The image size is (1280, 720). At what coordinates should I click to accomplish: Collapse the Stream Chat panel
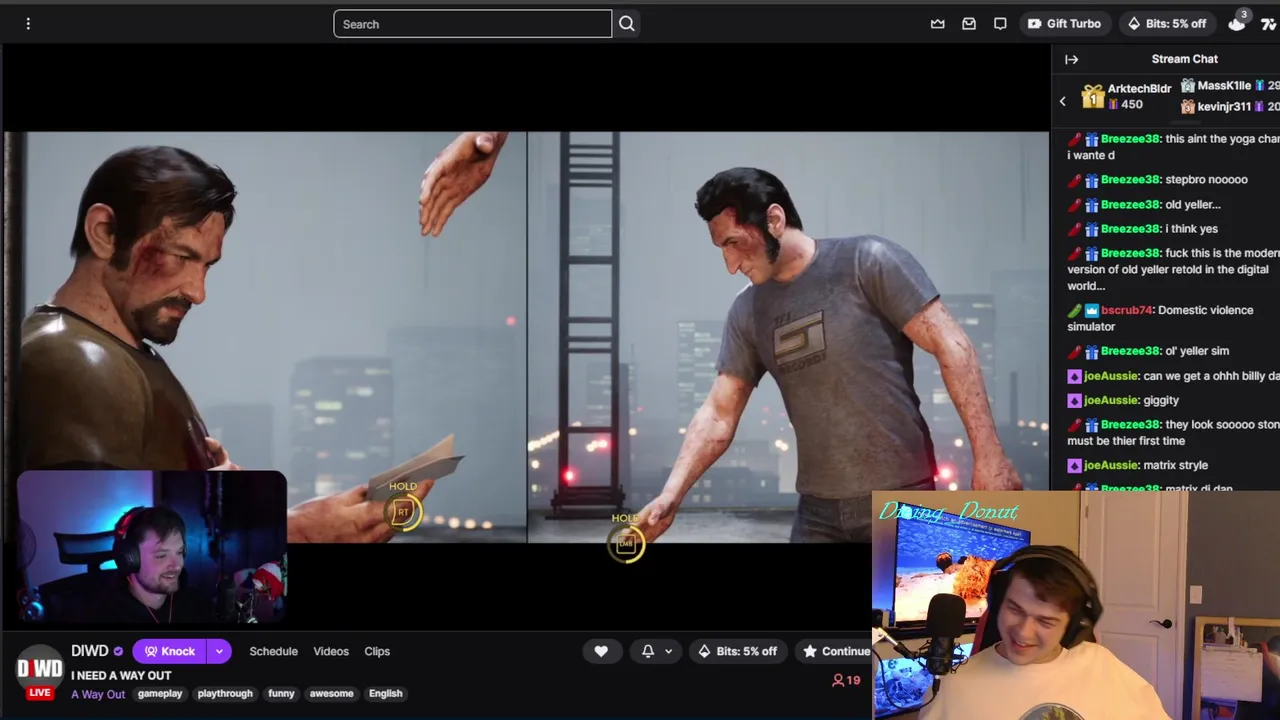click(x=1071, y=59)
